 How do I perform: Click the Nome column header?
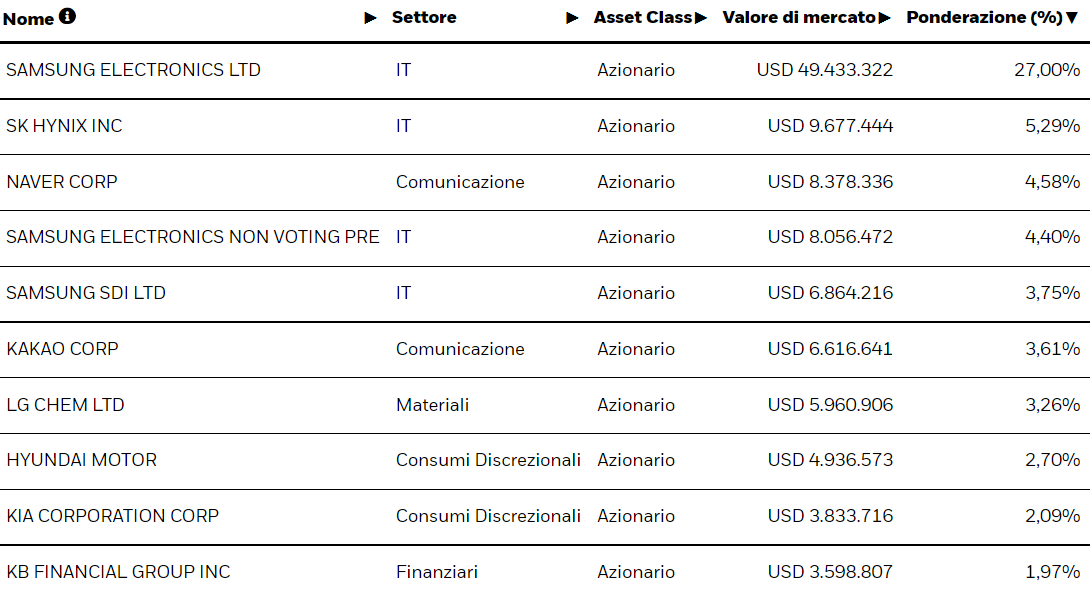[x=28, y=19]
